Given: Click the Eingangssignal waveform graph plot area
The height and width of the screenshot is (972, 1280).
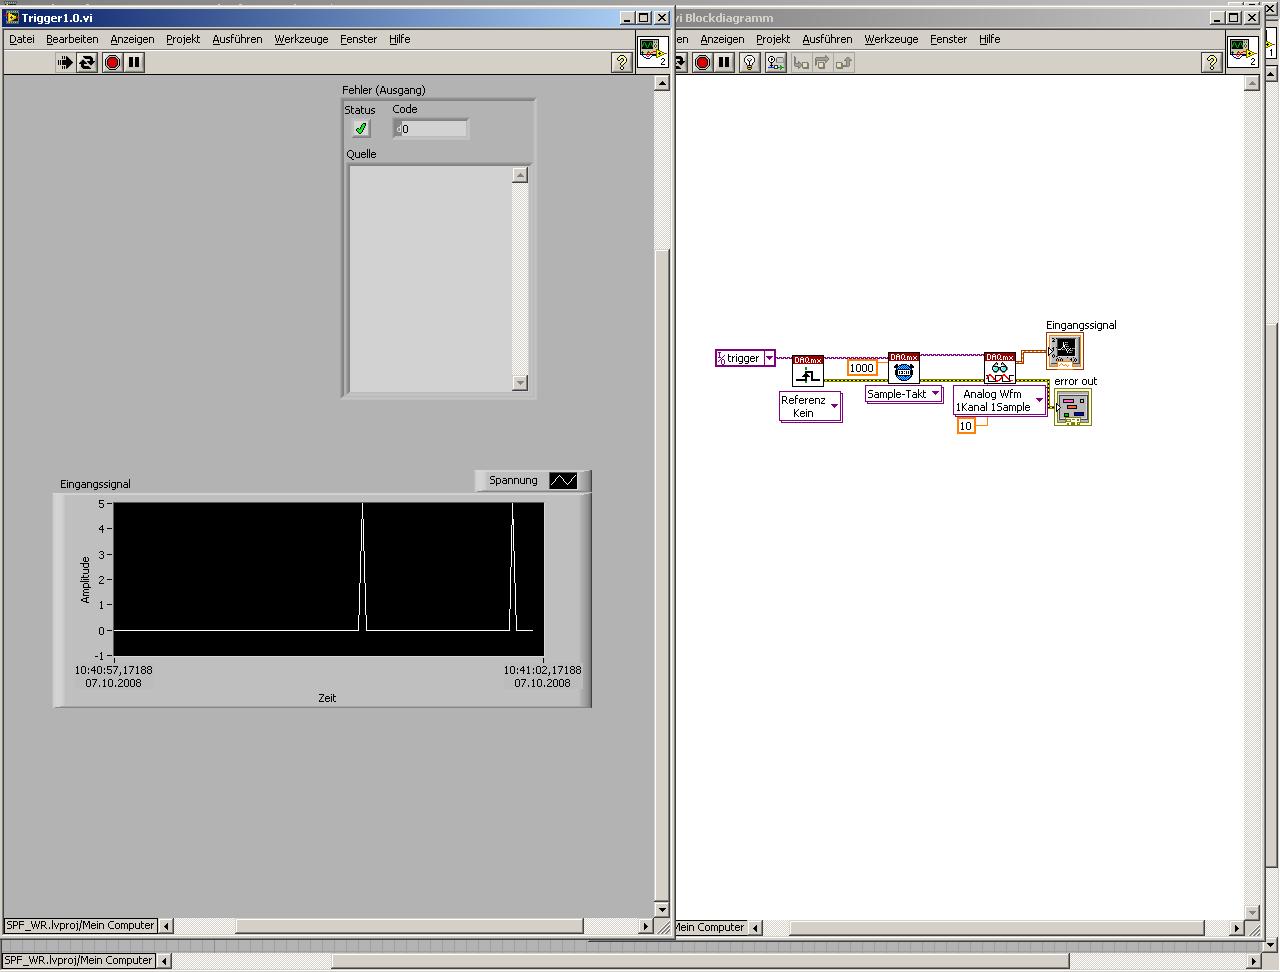Looking at the screenshot, I should (329, 579).
